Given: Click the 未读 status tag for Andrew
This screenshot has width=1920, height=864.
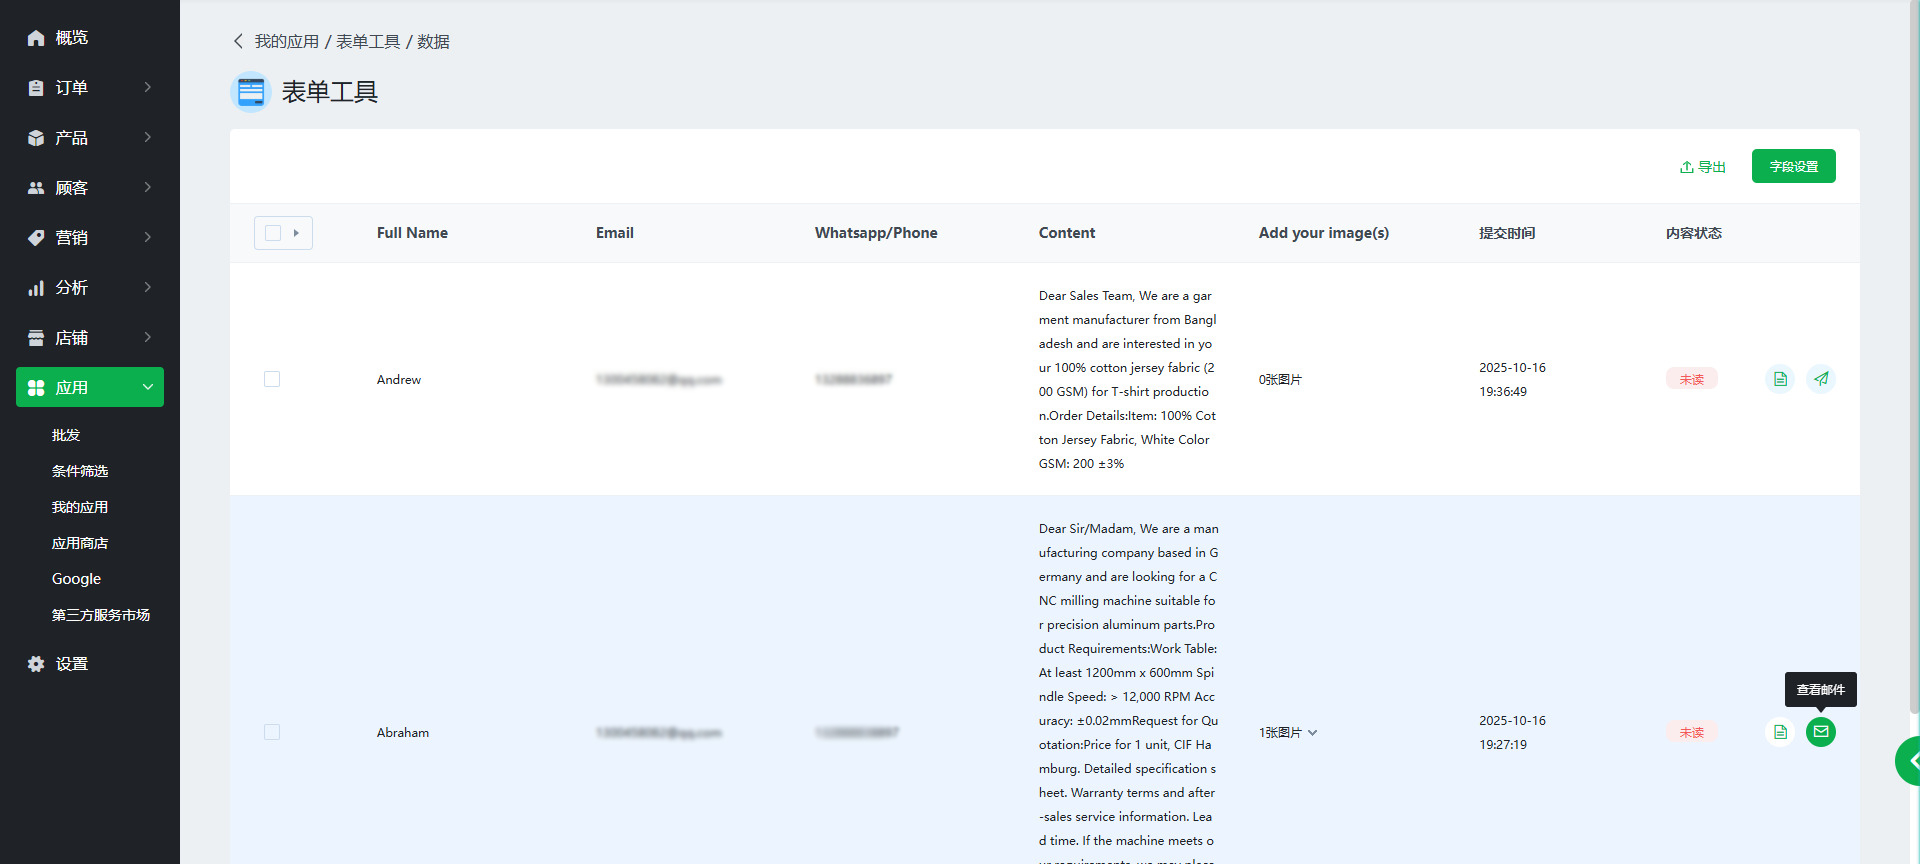Looking at the screenshot, I should tap(1691, 379).
